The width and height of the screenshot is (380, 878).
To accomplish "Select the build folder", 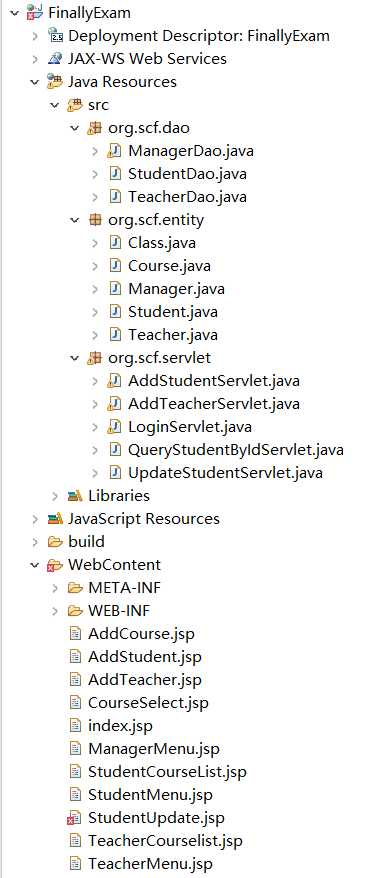I will tap(86, 541).
